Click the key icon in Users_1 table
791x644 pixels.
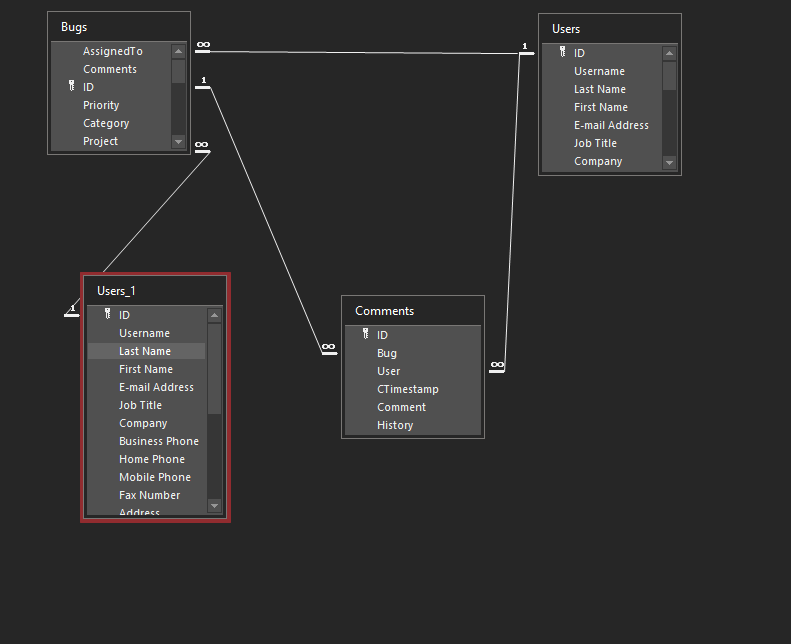[x=107, y=314]
